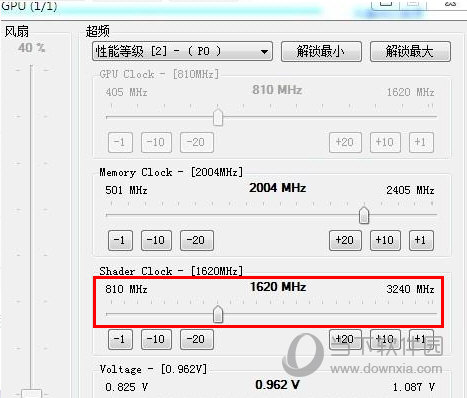
Task: Increase Memory Clock by 1
Action: (x=421, y=240)
